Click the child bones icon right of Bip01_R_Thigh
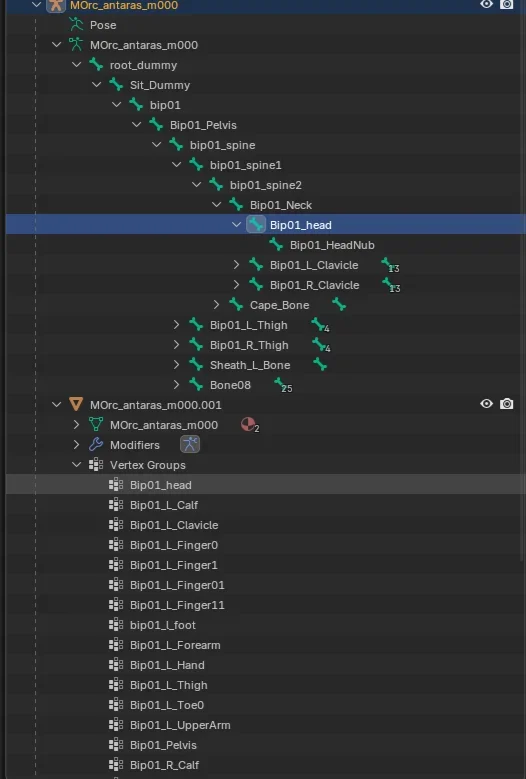The height and width of the screenshot is (779, 526). [321, 345]
